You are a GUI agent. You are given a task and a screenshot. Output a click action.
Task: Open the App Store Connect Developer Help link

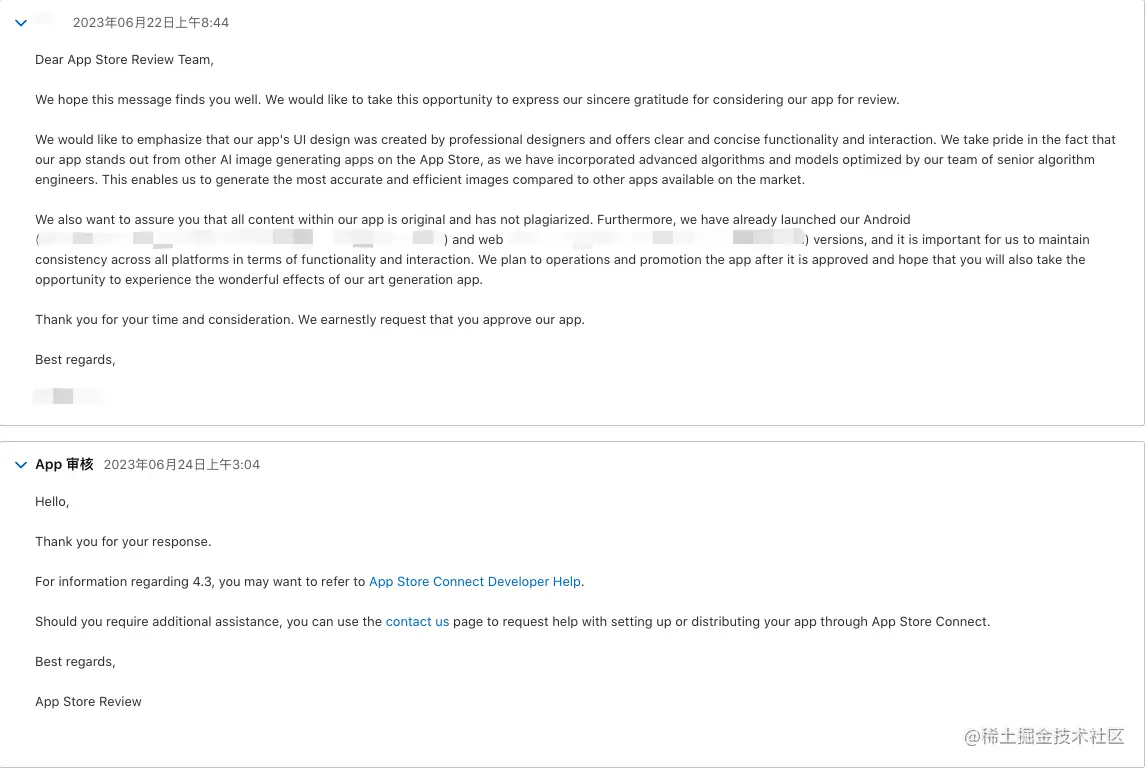click(475, 582)
